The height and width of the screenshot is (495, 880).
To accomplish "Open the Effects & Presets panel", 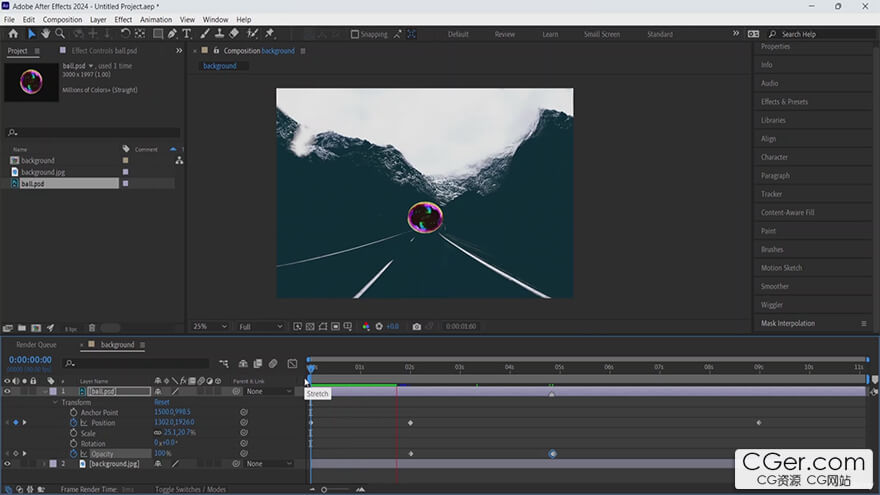I will 784,102.
